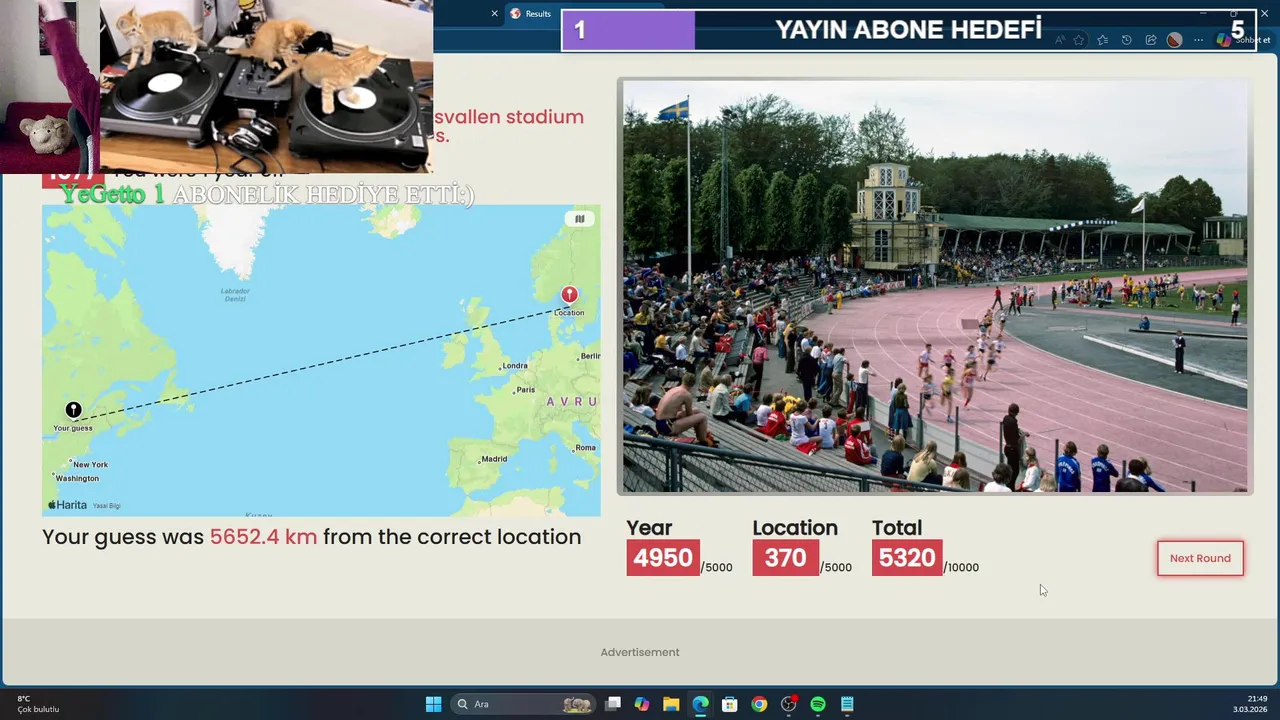Click the taskbar search box Ara
The height and width of the screenshot is (720, 1280).
point(523,704)
